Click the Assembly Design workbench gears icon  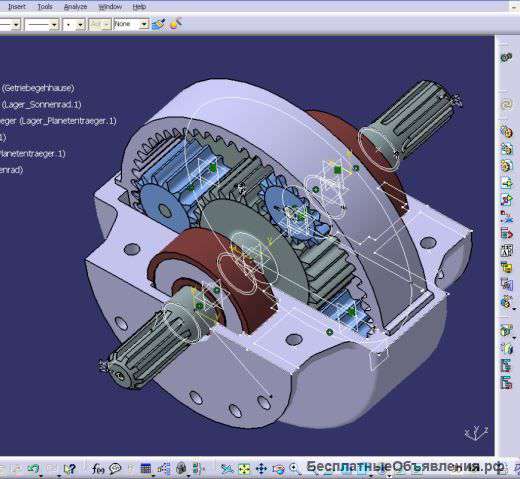[506, 57]
